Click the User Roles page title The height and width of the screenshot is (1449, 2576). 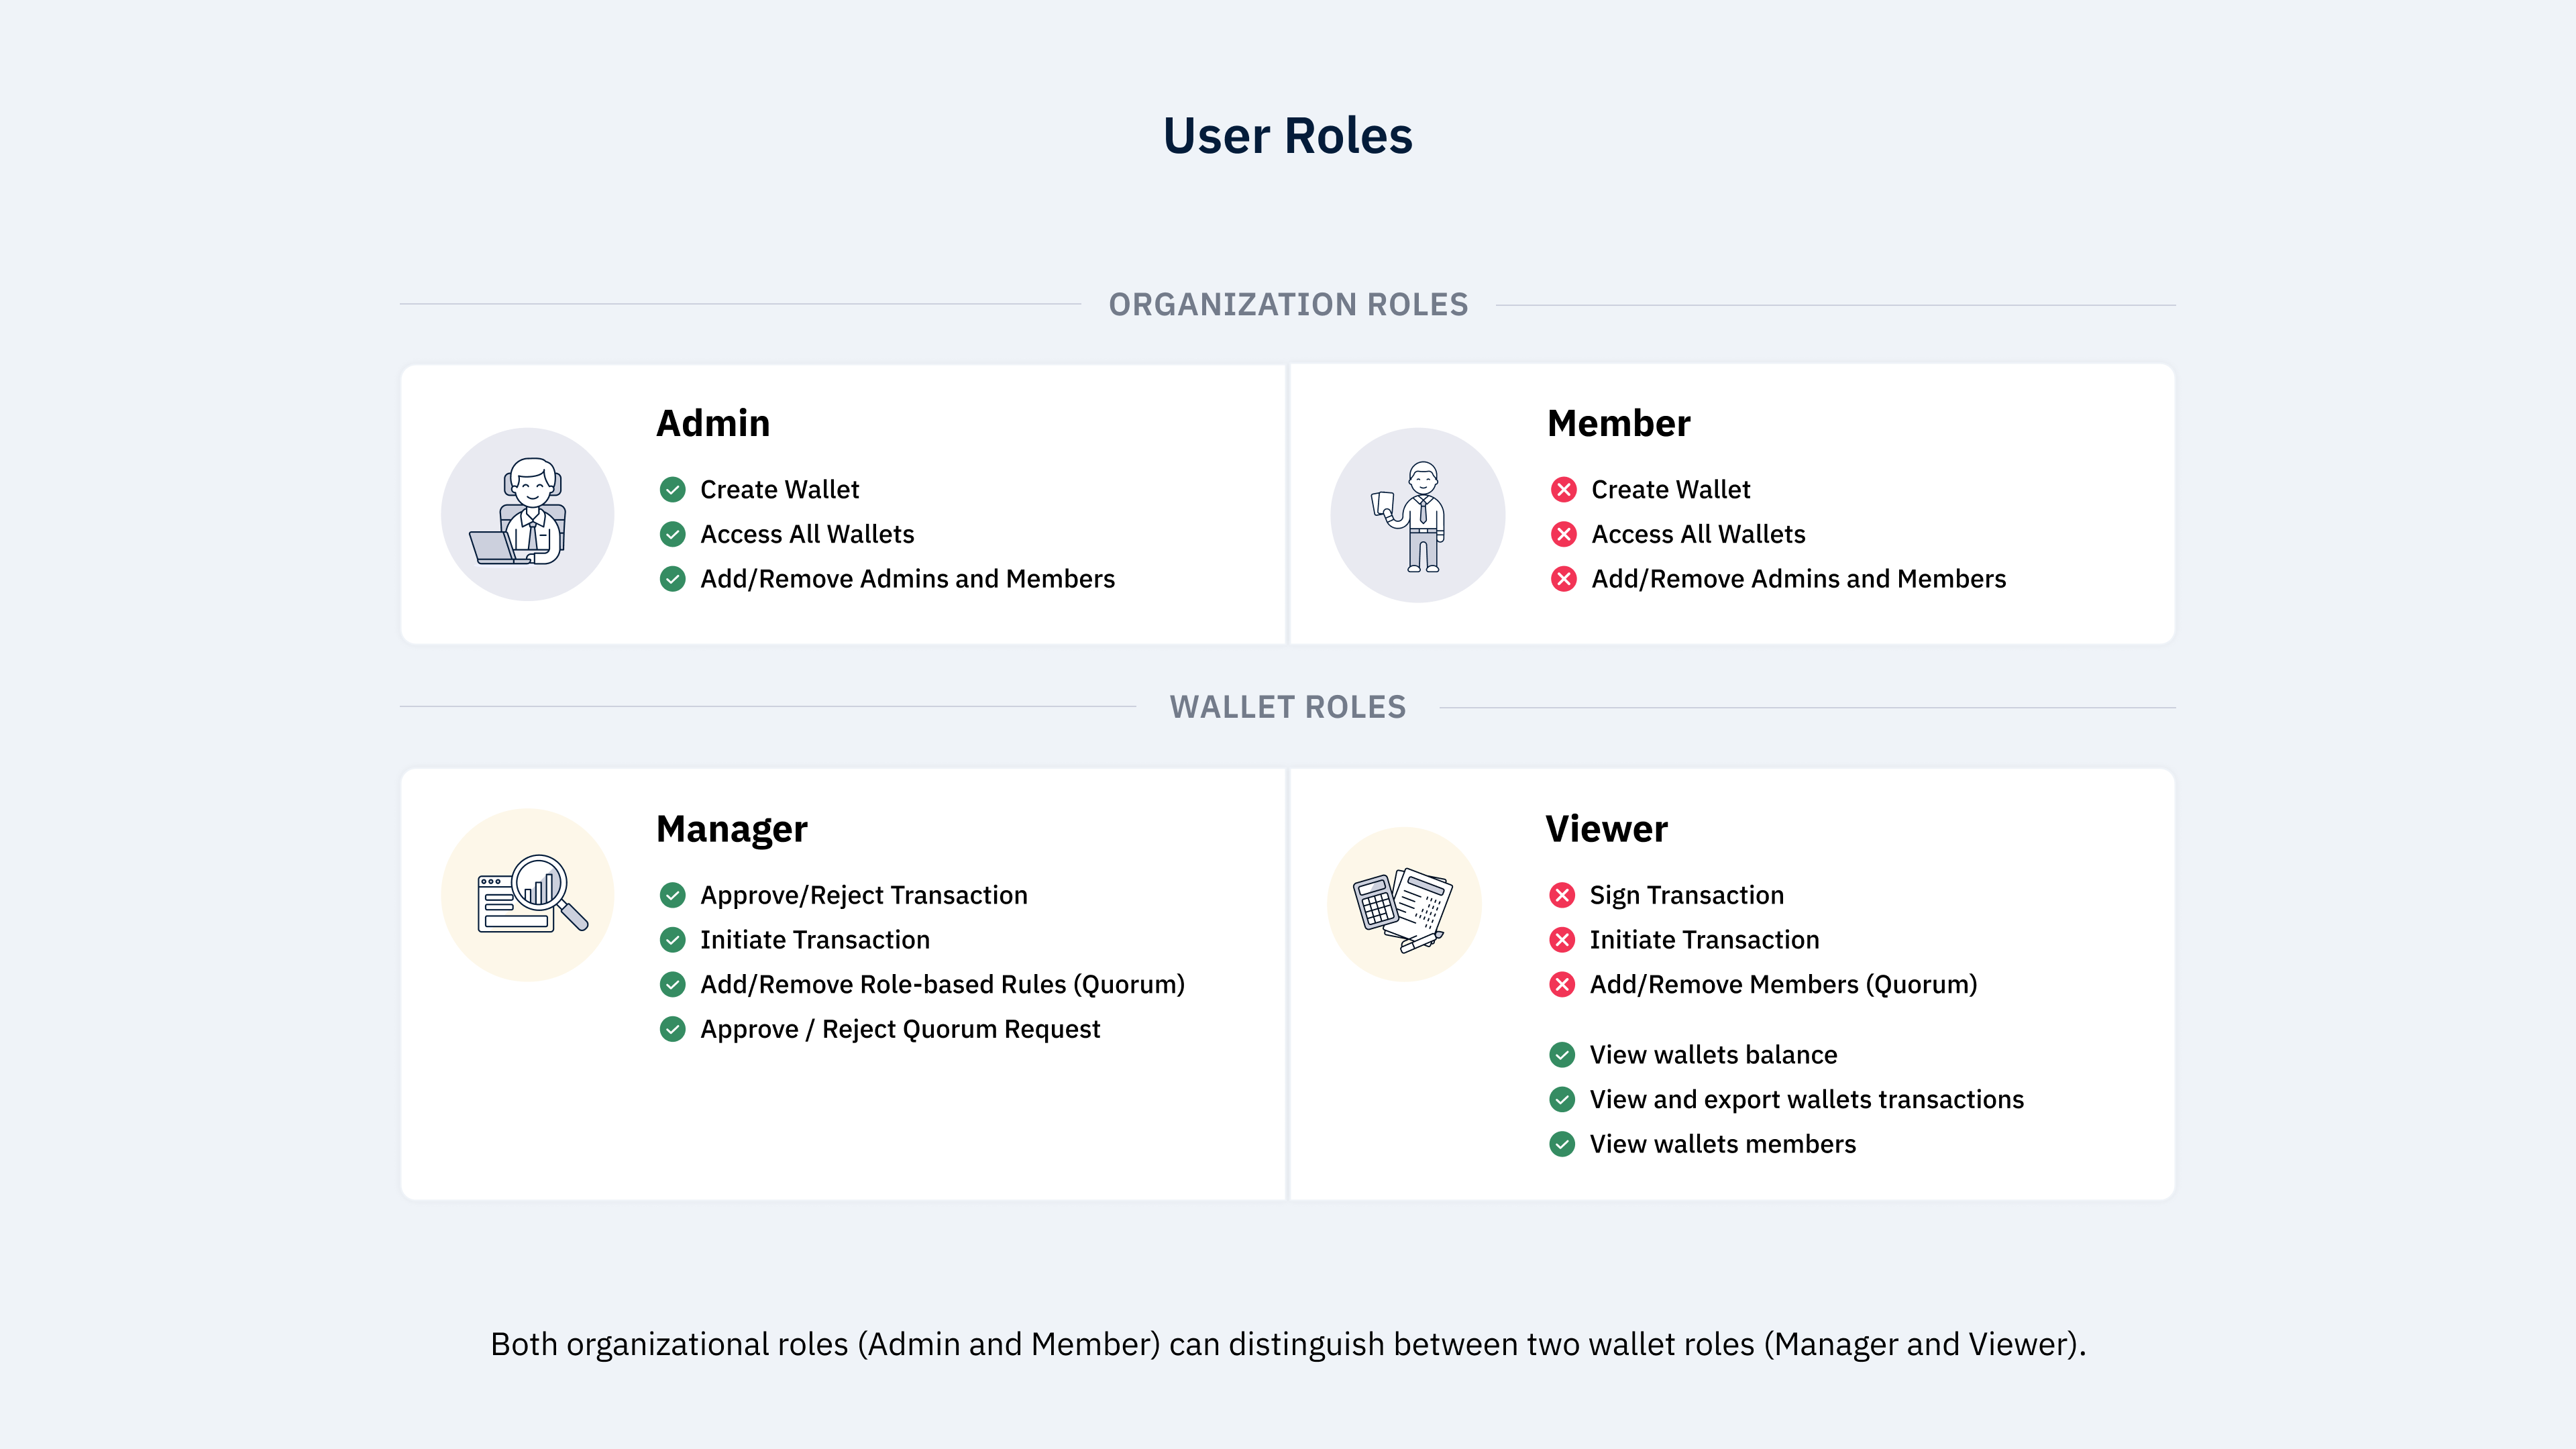(x=1288, y=136)
